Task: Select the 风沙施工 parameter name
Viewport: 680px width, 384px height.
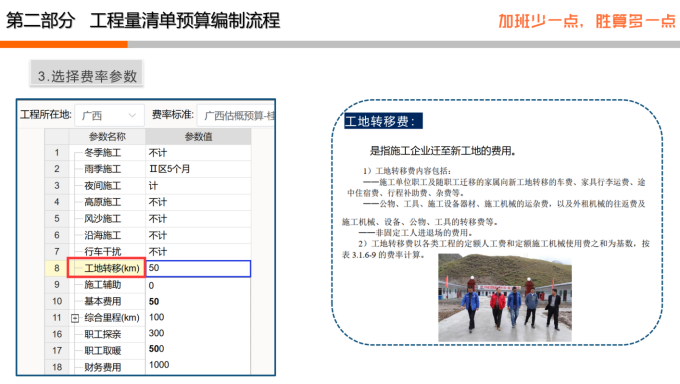Action: 103,219
